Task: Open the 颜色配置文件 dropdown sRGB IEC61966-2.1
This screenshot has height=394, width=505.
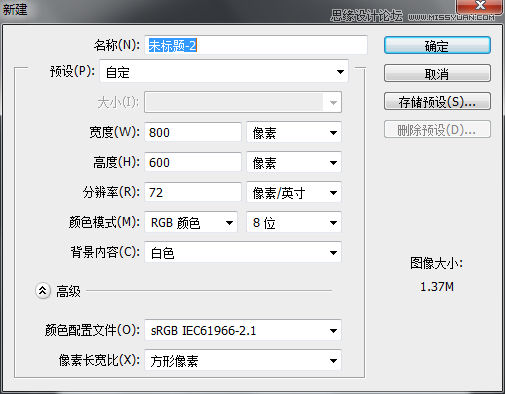Action: coord(243,330)
